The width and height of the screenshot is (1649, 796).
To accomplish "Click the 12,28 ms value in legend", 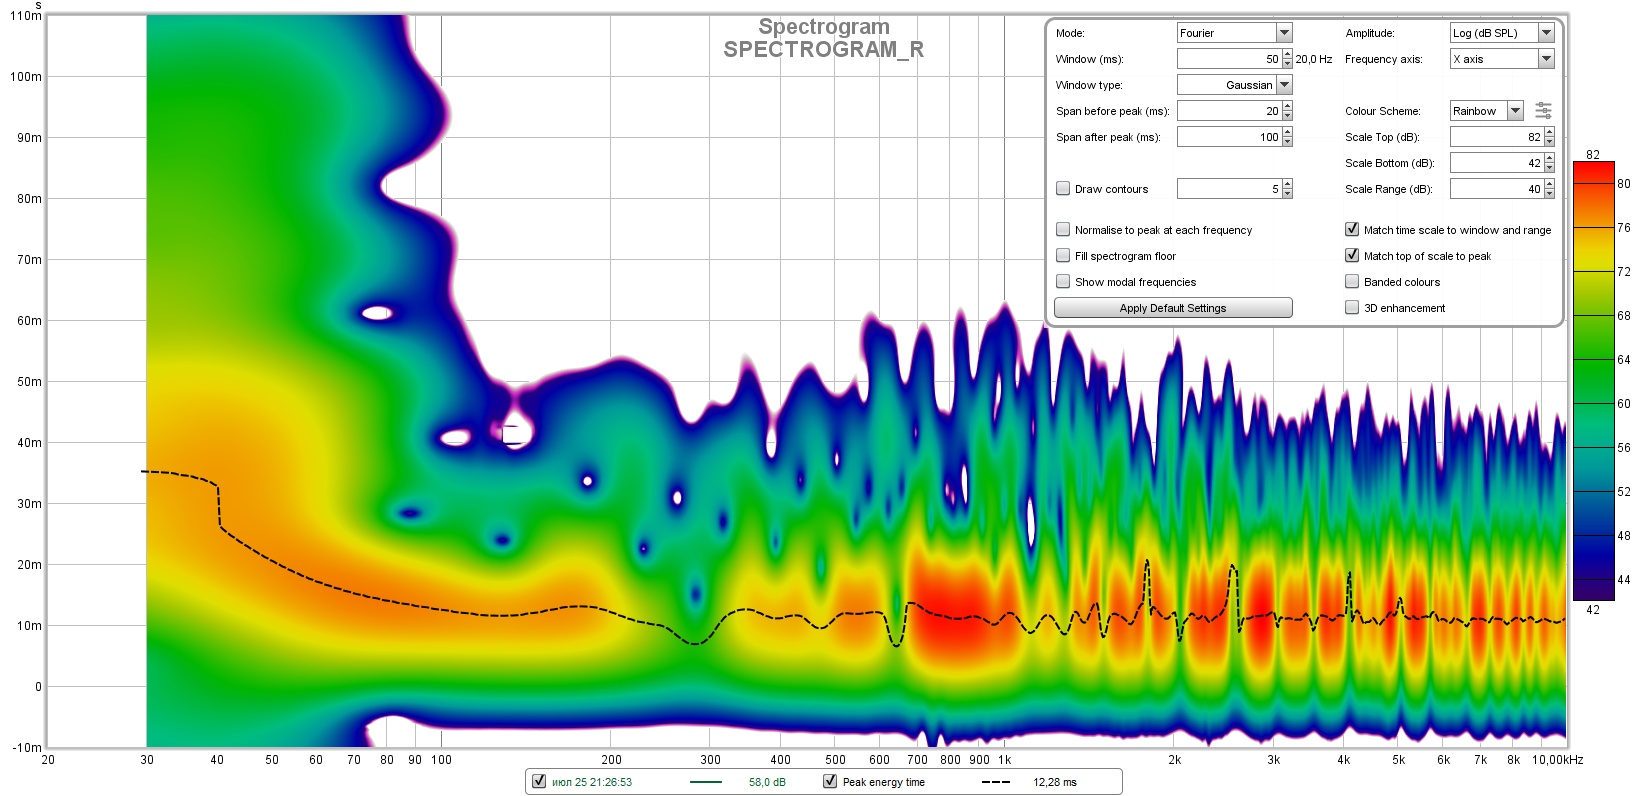I will coord(1055,782).
